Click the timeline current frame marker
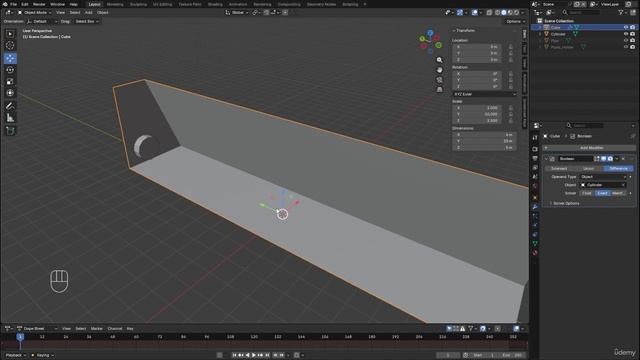This screenshot has height=360, width=640. 20,337
